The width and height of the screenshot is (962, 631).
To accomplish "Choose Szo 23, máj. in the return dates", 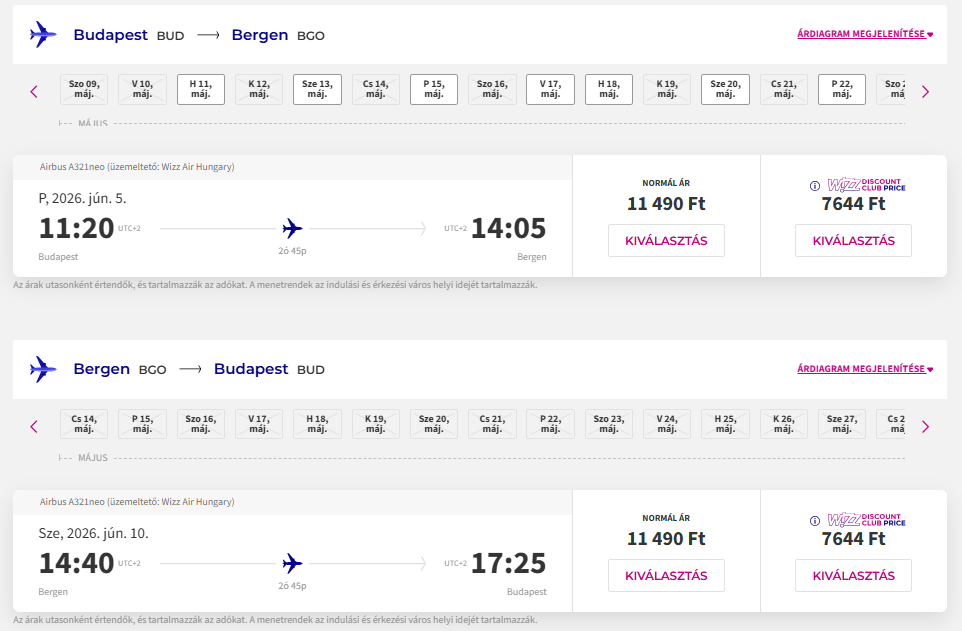I will coord(609,424).
